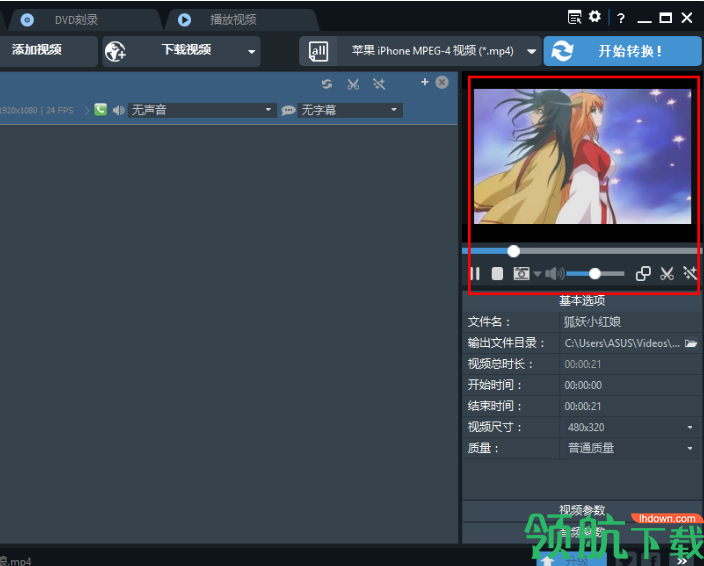This screenshot has width=704, height=566.
Task: Click the plus icon on video item
Action: point(425,82)
